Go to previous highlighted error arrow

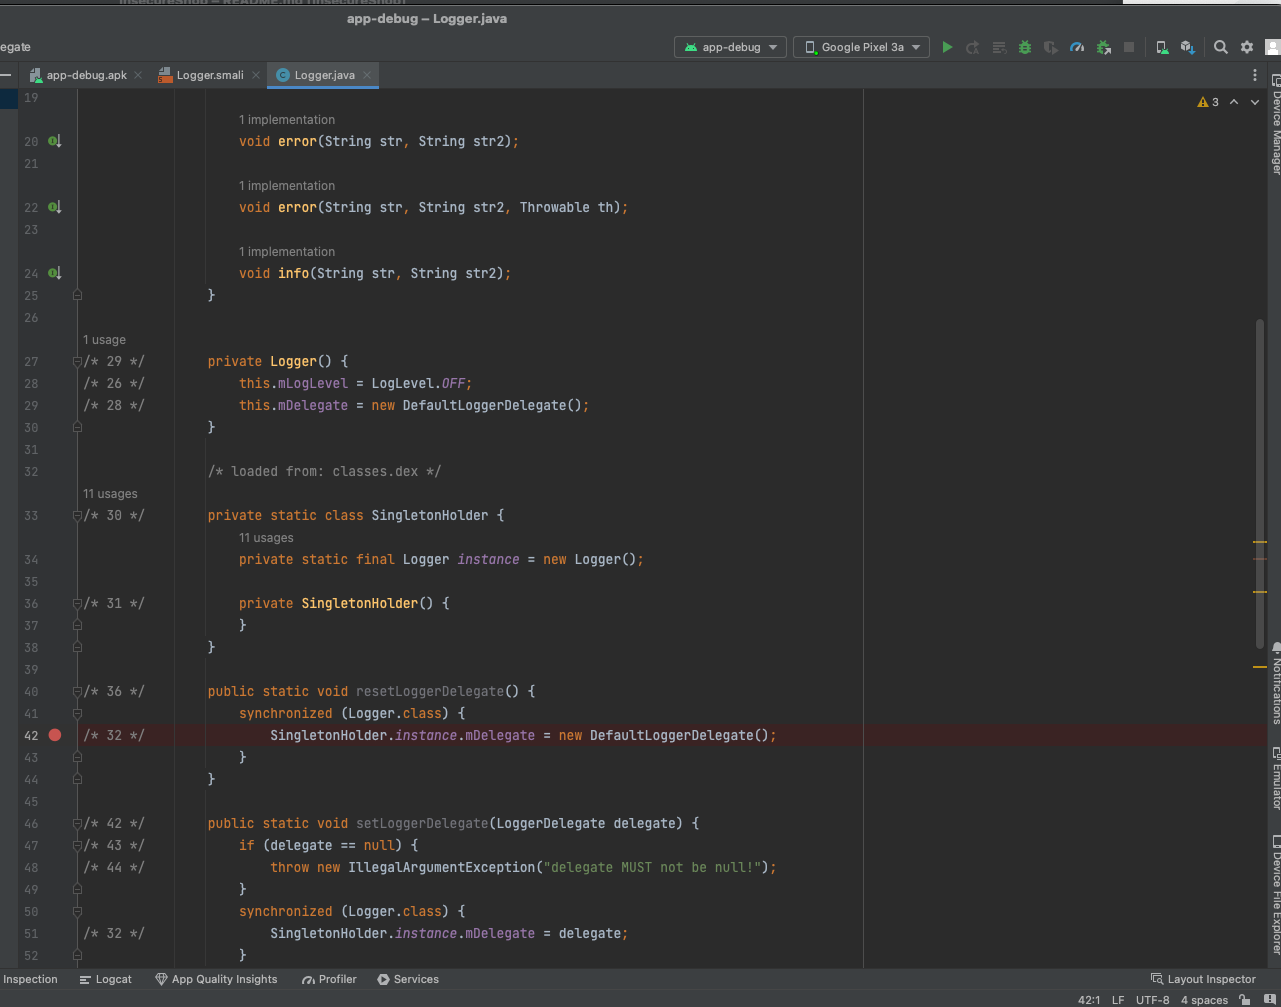click(1234, 102)
